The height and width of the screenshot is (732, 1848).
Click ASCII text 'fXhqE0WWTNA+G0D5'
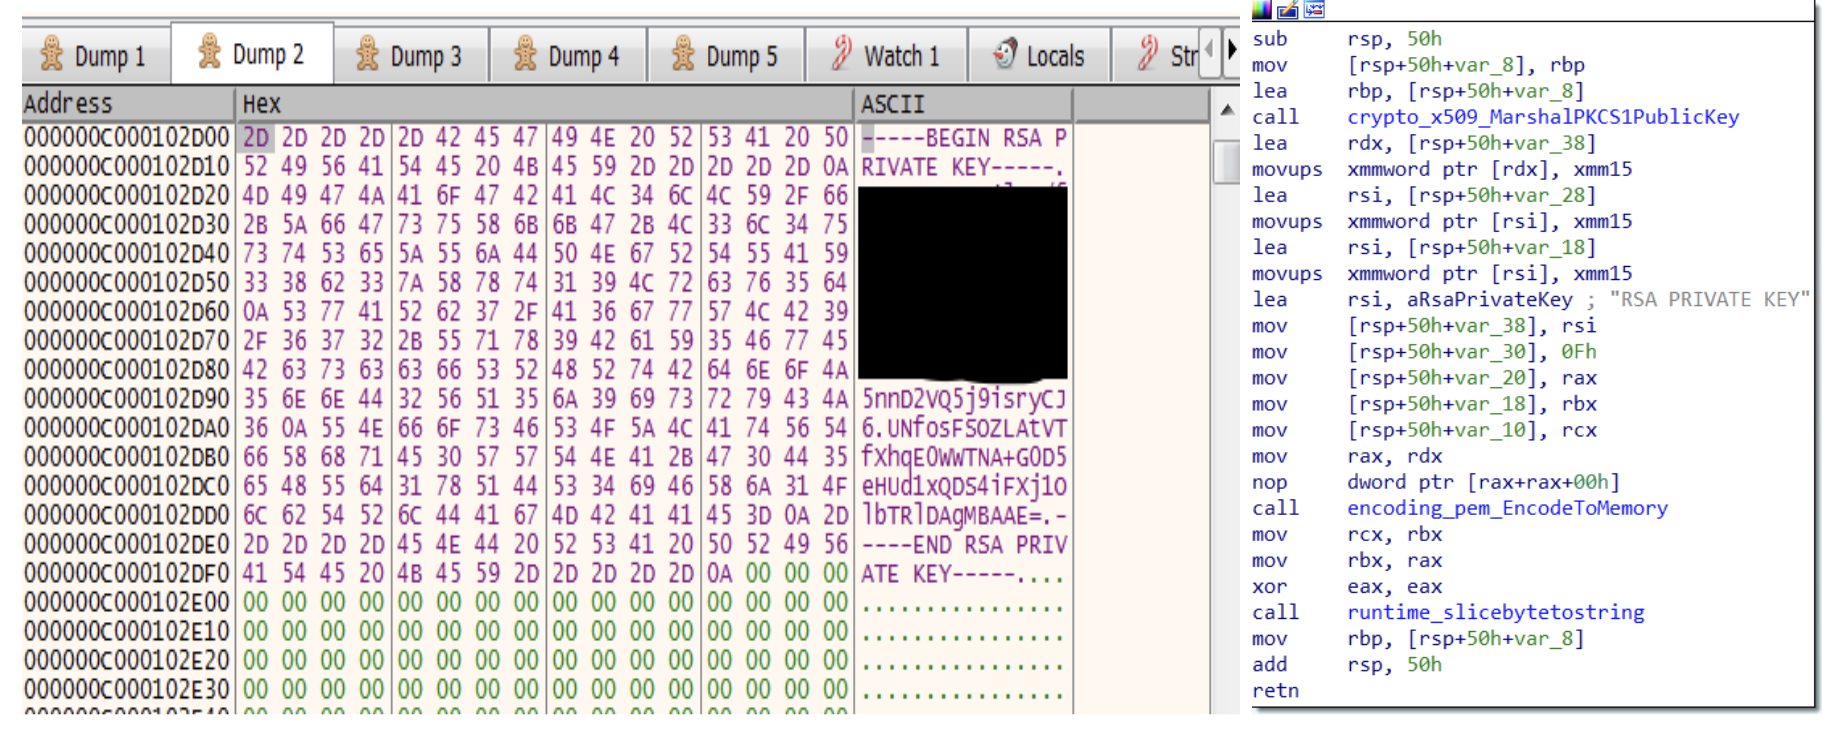click(x=965, y=457)
